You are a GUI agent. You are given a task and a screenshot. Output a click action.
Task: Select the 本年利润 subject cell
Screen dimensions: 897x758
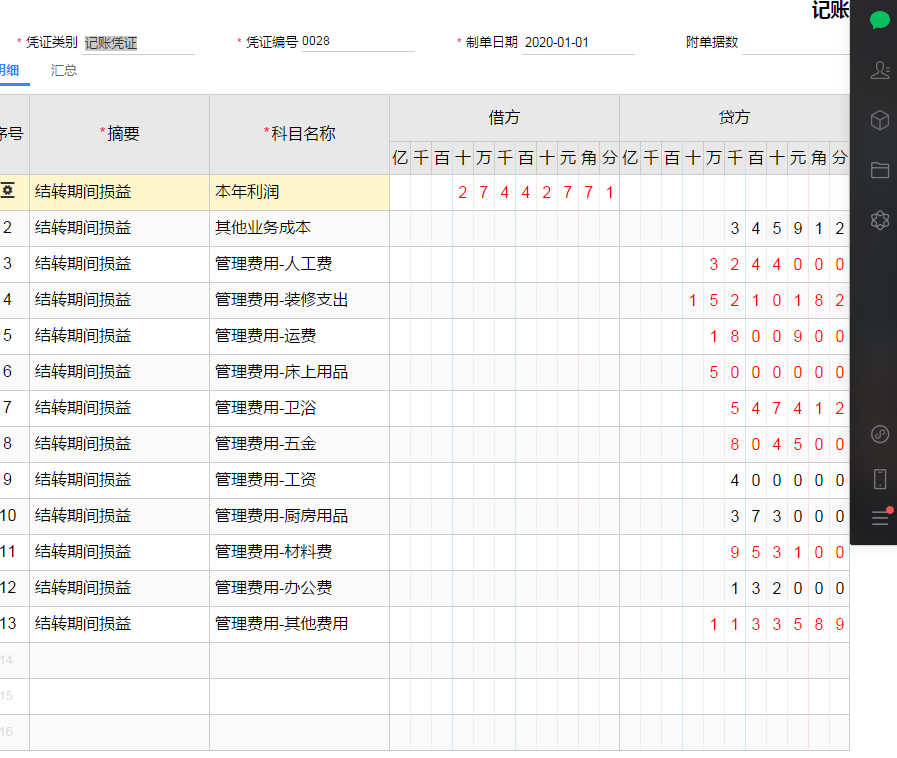coord(299,192)
